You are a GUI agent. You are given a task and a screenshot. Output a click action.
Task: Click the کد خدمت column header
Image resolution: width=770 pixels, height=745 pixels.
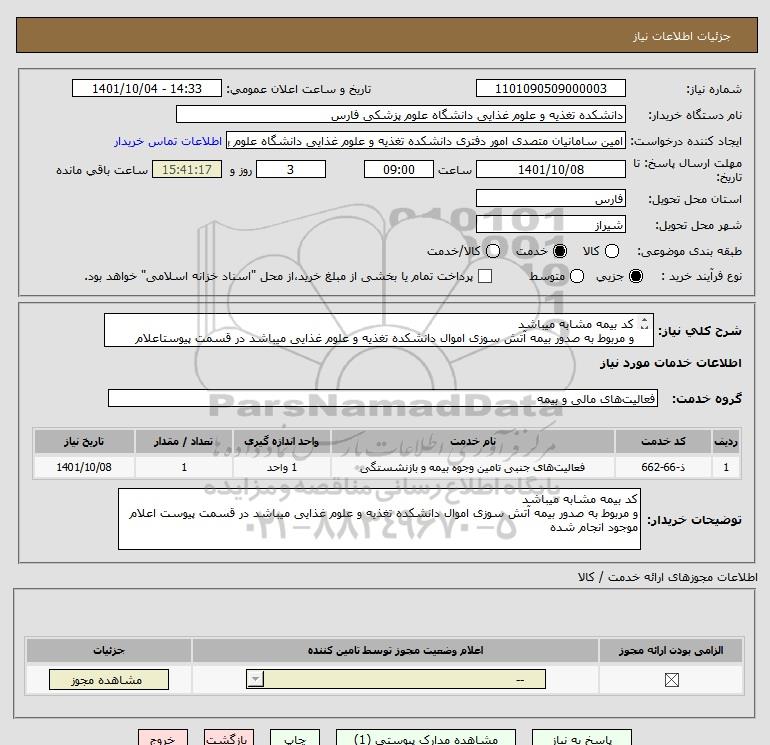click(662, 441)
